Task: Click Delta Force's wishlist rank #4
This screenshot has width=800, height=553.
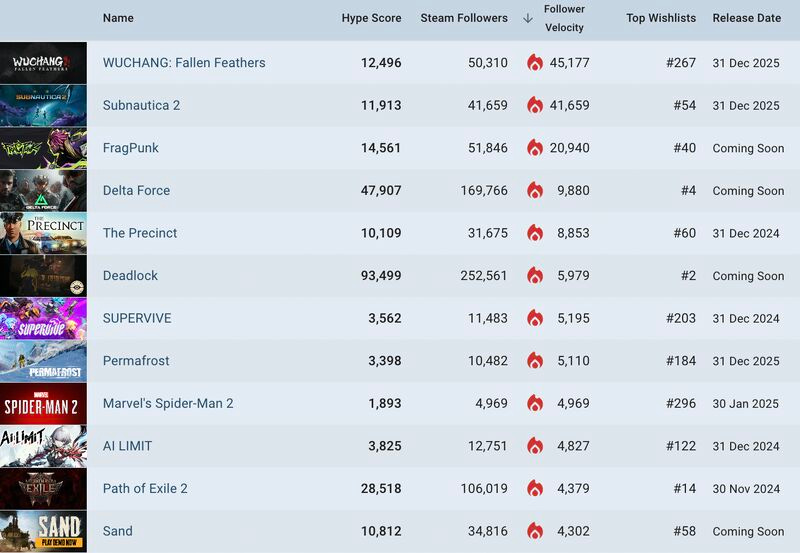Action: (x=688, y=190)
